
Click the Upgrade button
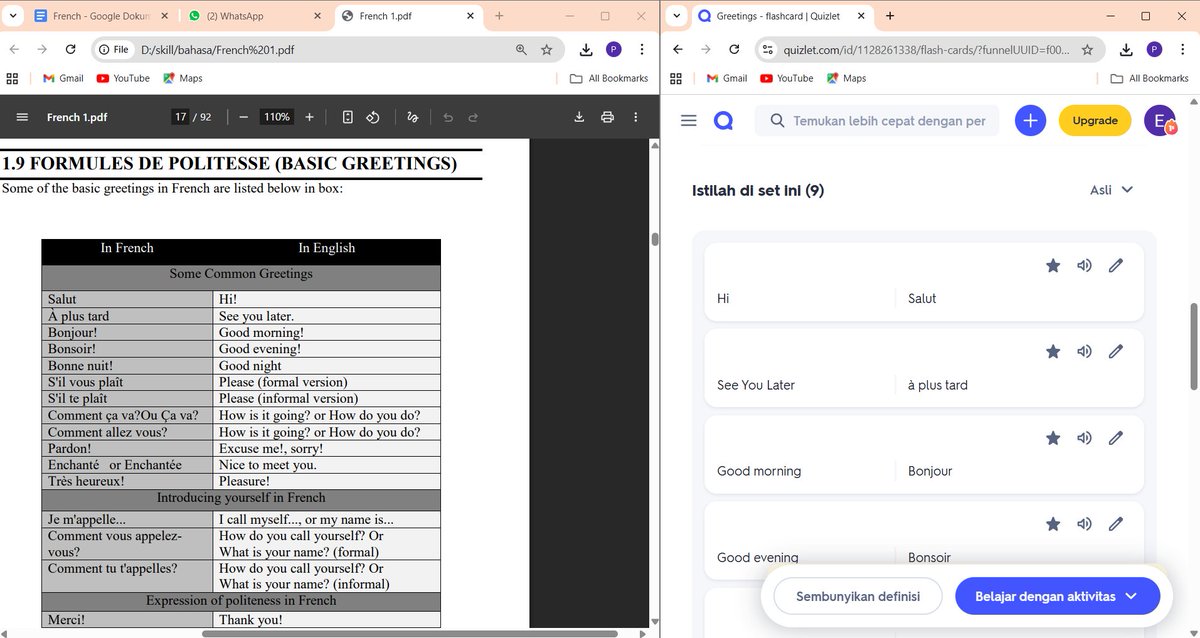(1094, 120)
